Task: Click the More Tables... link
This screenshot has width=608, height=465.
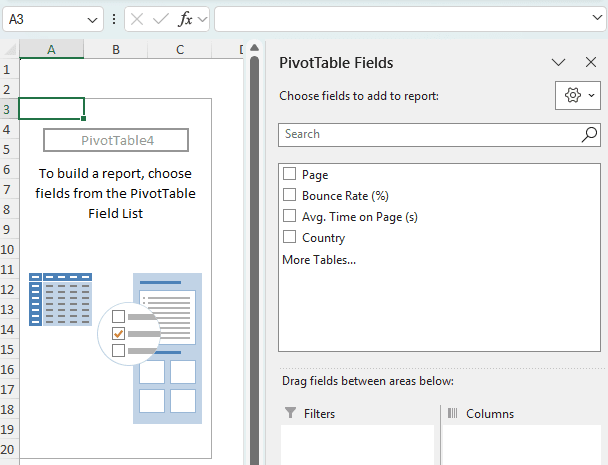Action: coord(319,260)
